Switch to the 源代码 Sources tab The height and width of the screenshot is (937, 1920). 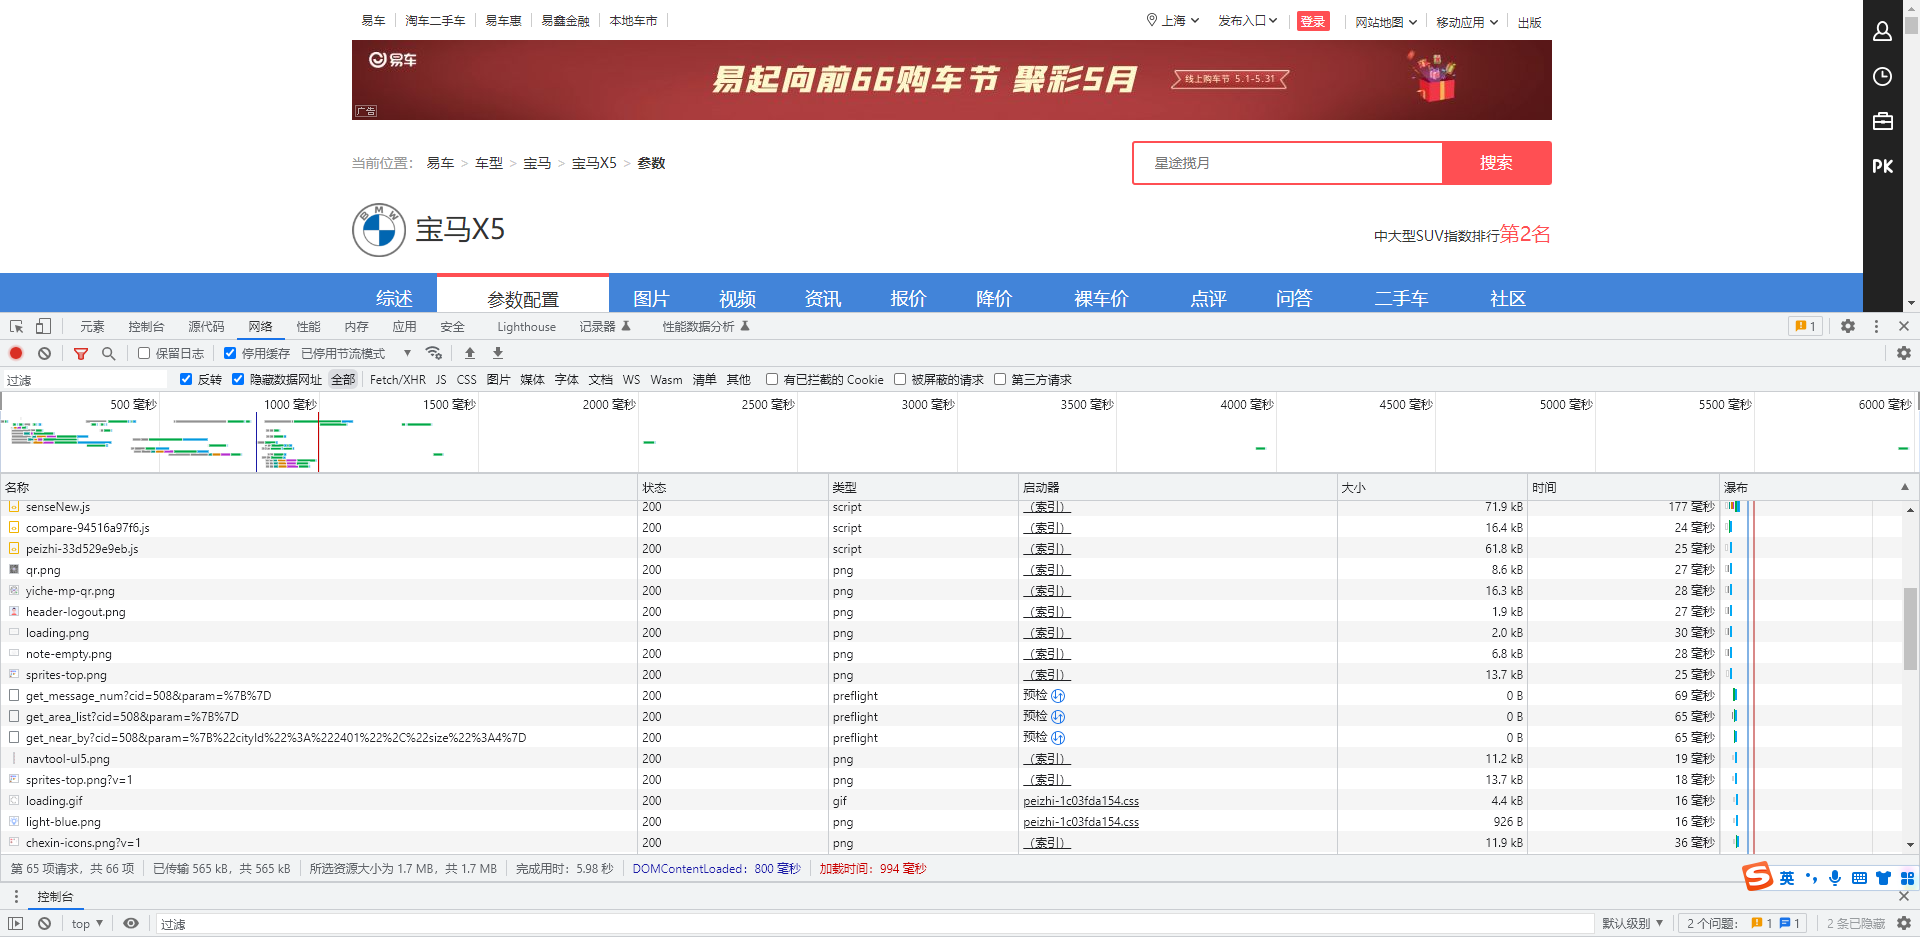pos(206,326)
